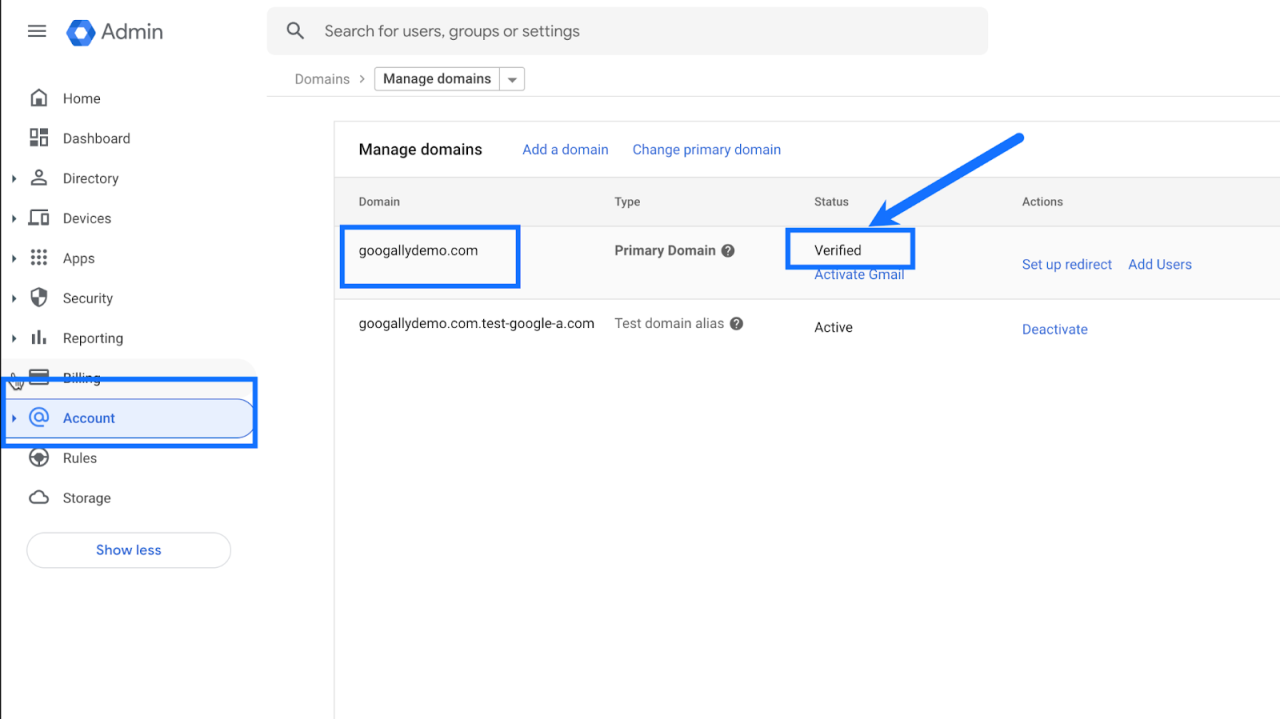Open the Manage domains breadcrumb dropdown arrow
This screenshot has height=719, width=1280.
click(x=511, y=78)
